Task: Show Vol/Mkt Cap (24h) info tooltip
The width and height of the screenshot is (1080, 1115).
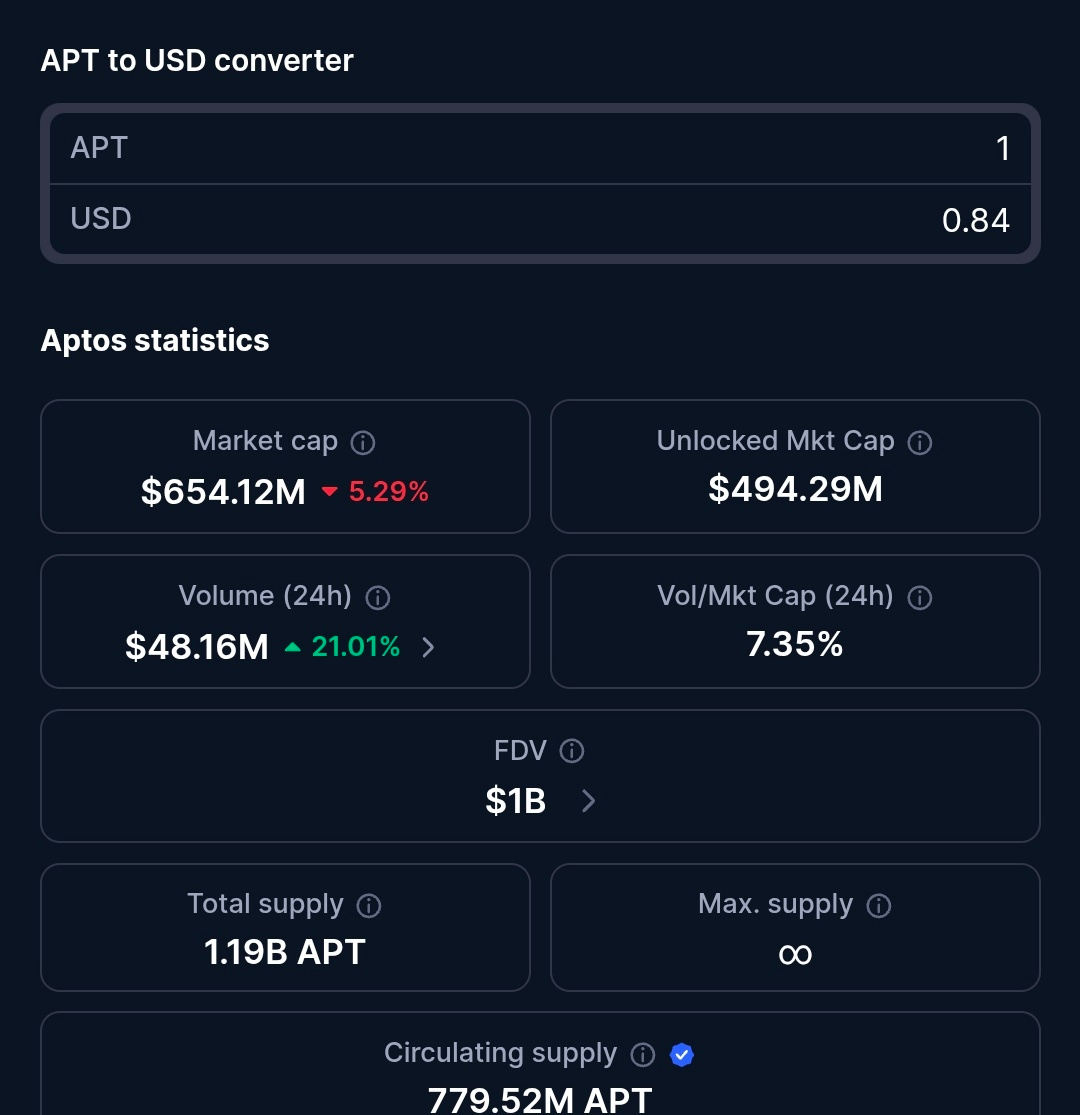Action: [x=919, y=597]
